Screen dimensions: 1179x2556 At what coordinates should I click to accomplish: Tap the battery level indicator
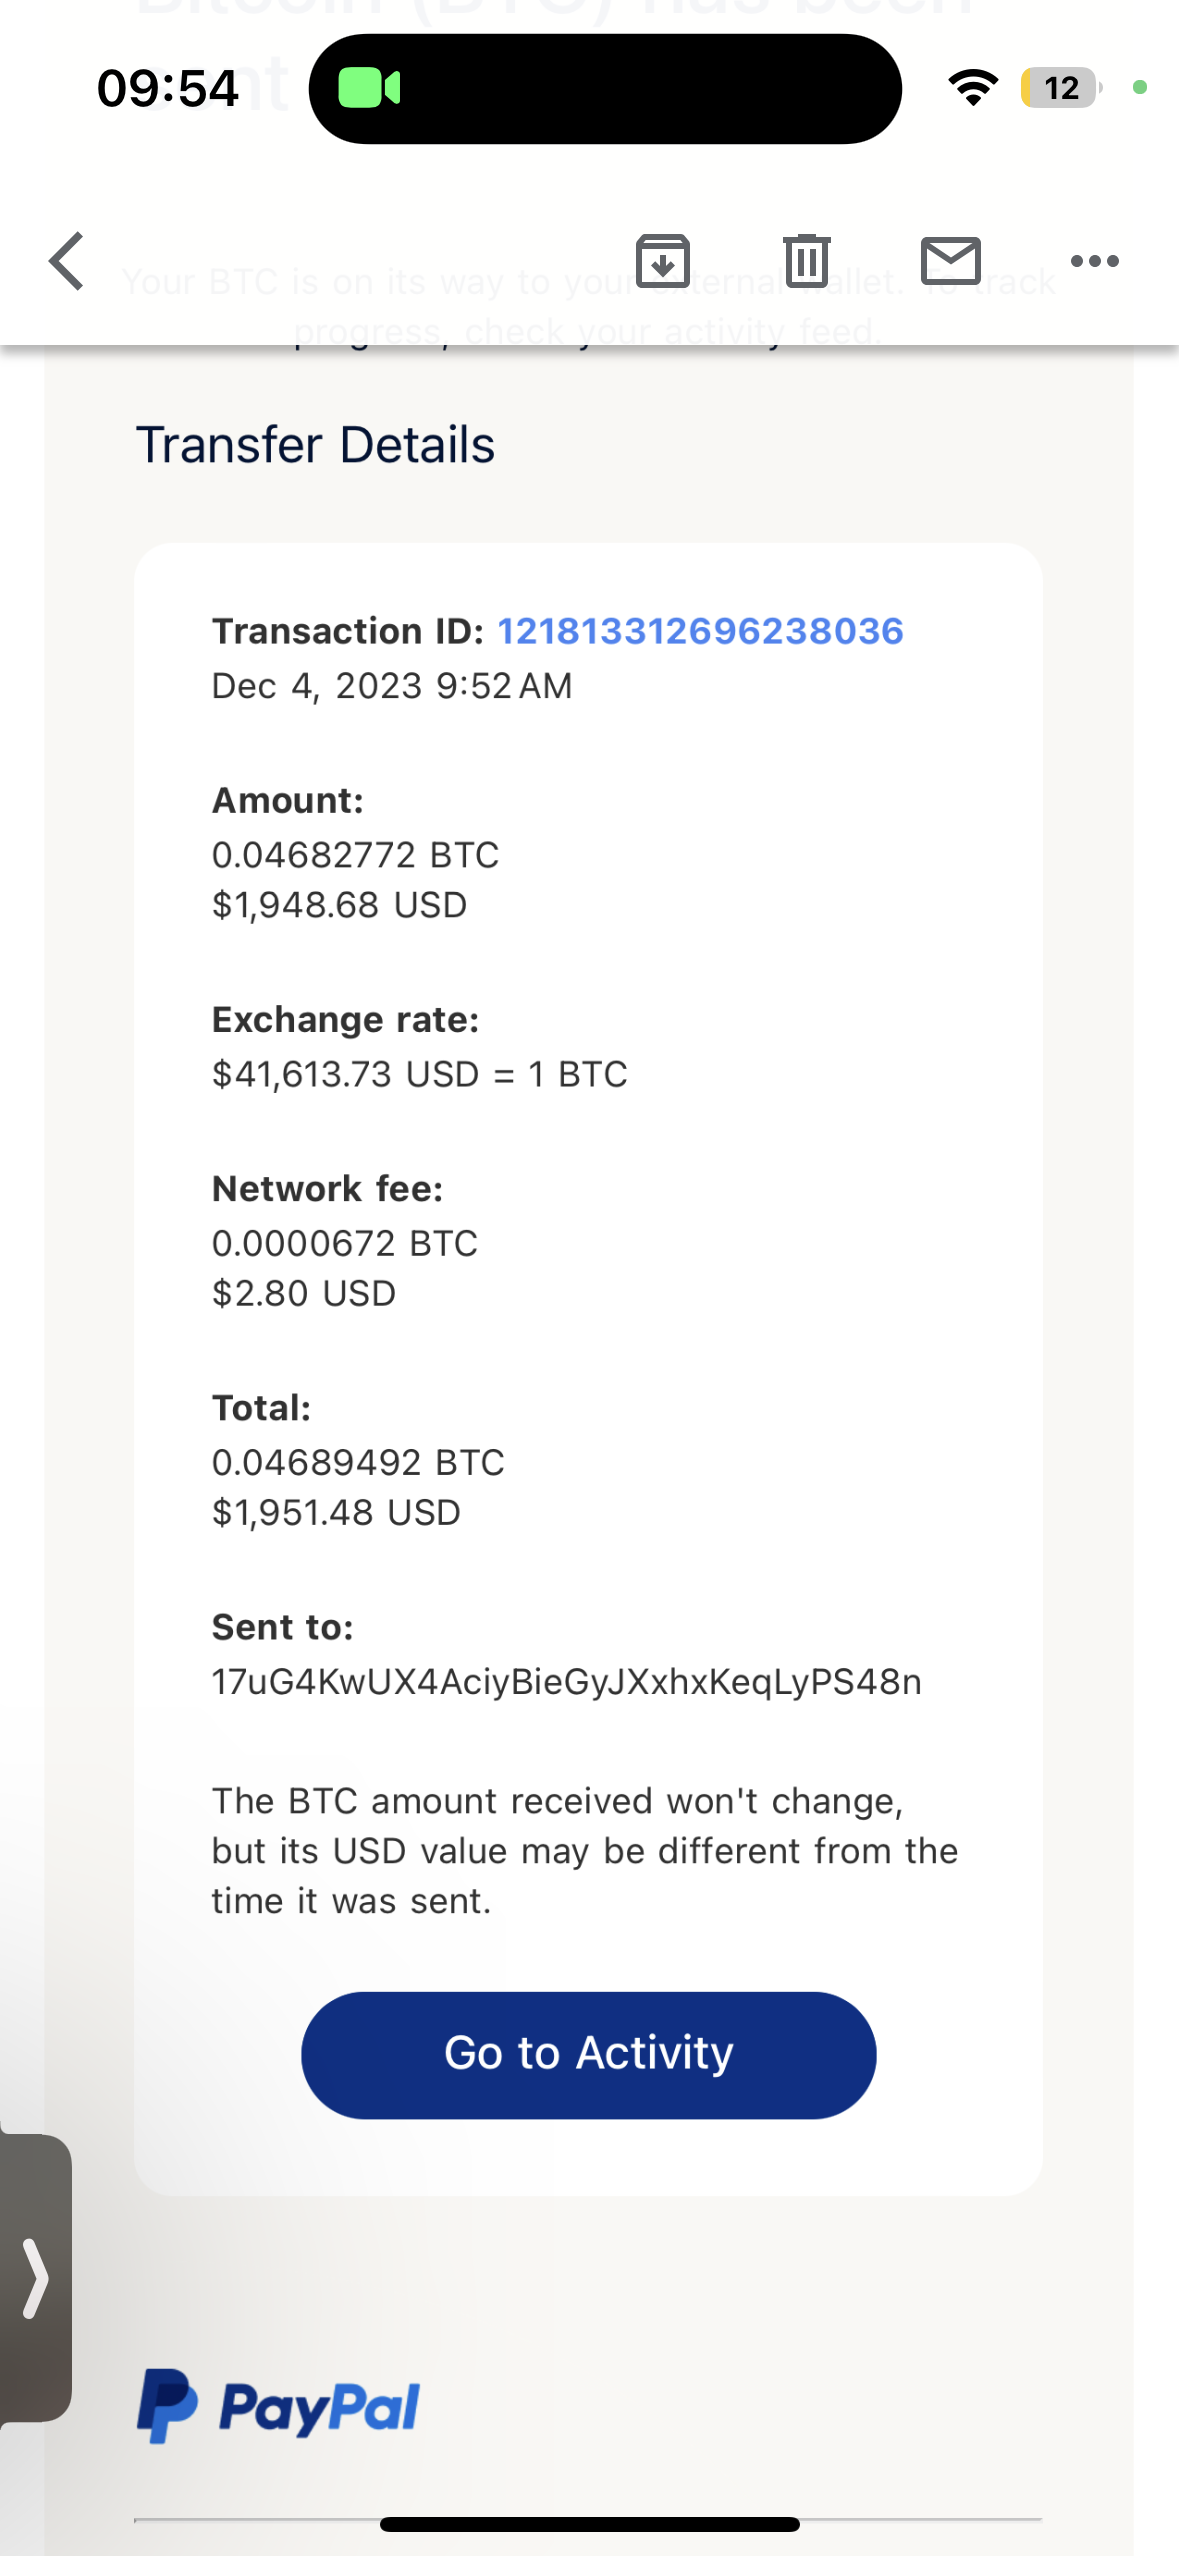(x=1061, y=88)
